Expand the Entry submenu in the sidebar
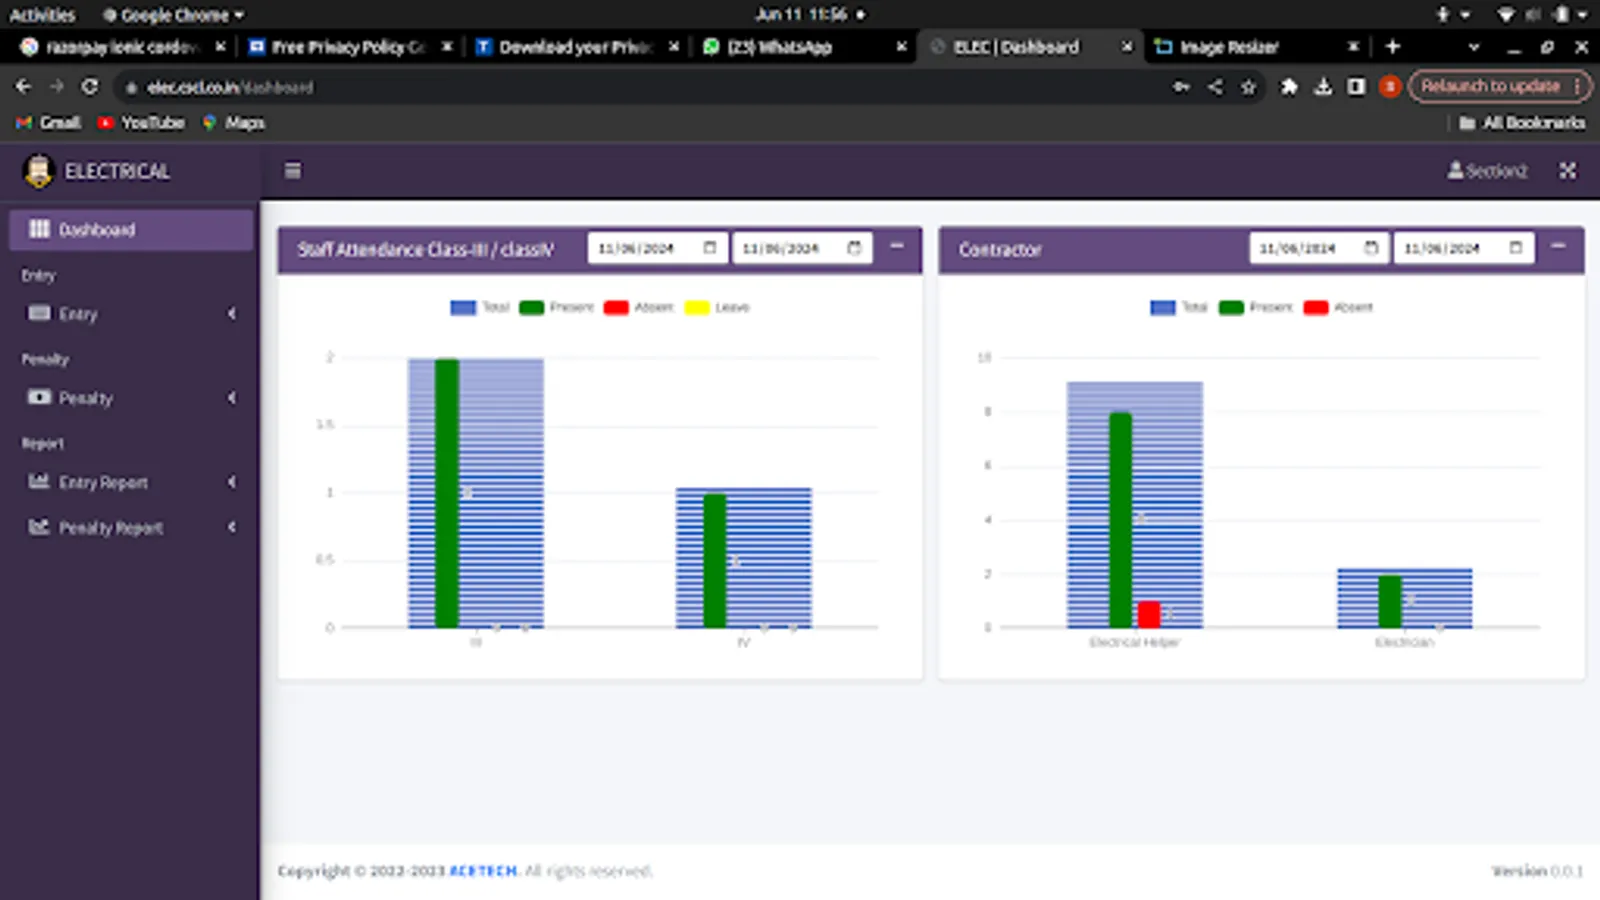The width and height of the screenshot is (1600, 900). pos(131,314)
